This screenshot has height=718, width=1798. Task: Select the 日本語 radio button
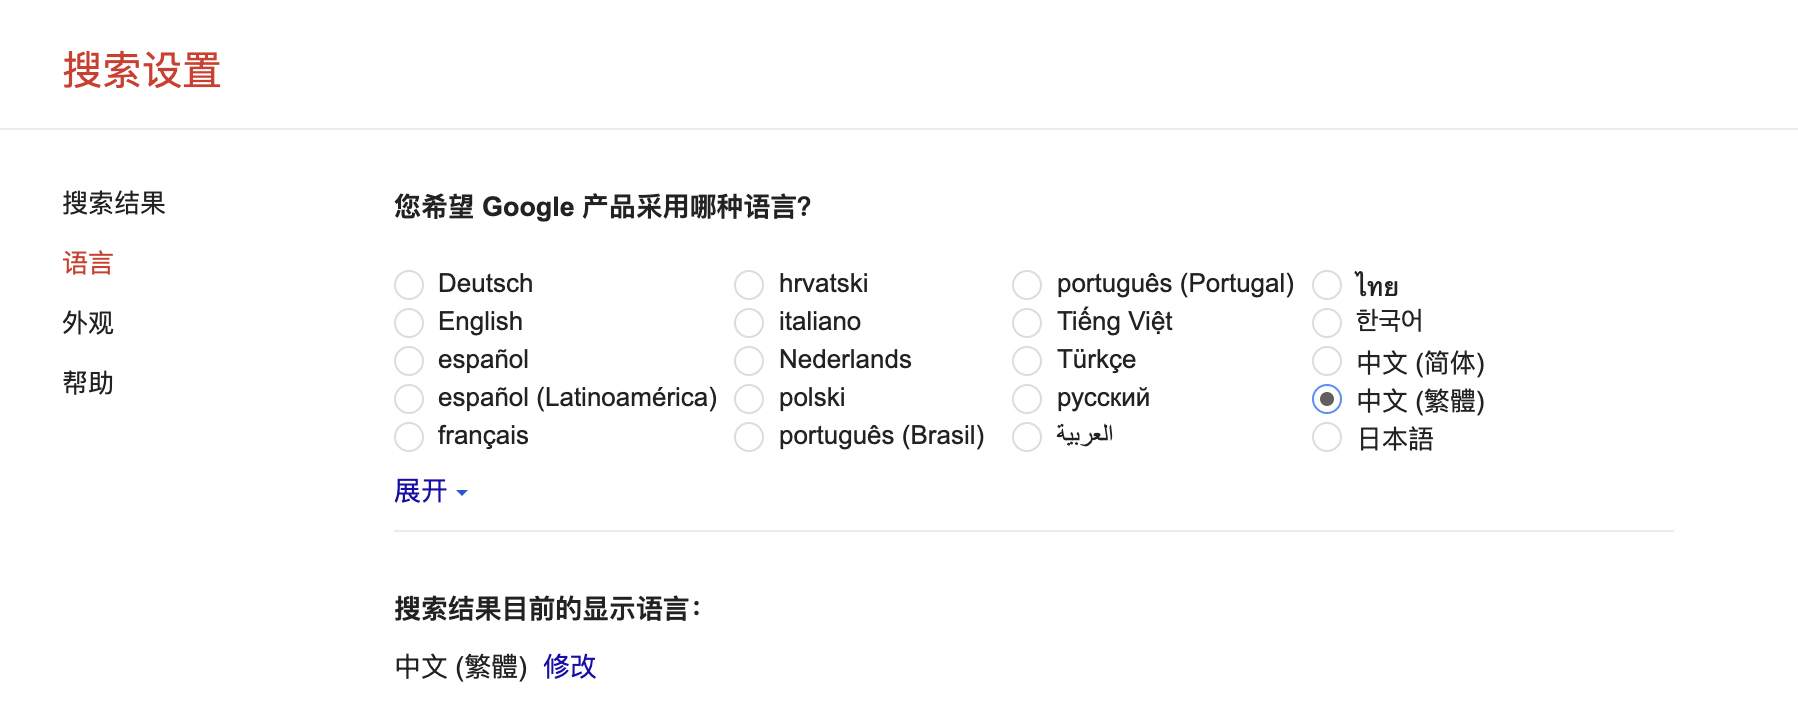[x=1327, y=437]
